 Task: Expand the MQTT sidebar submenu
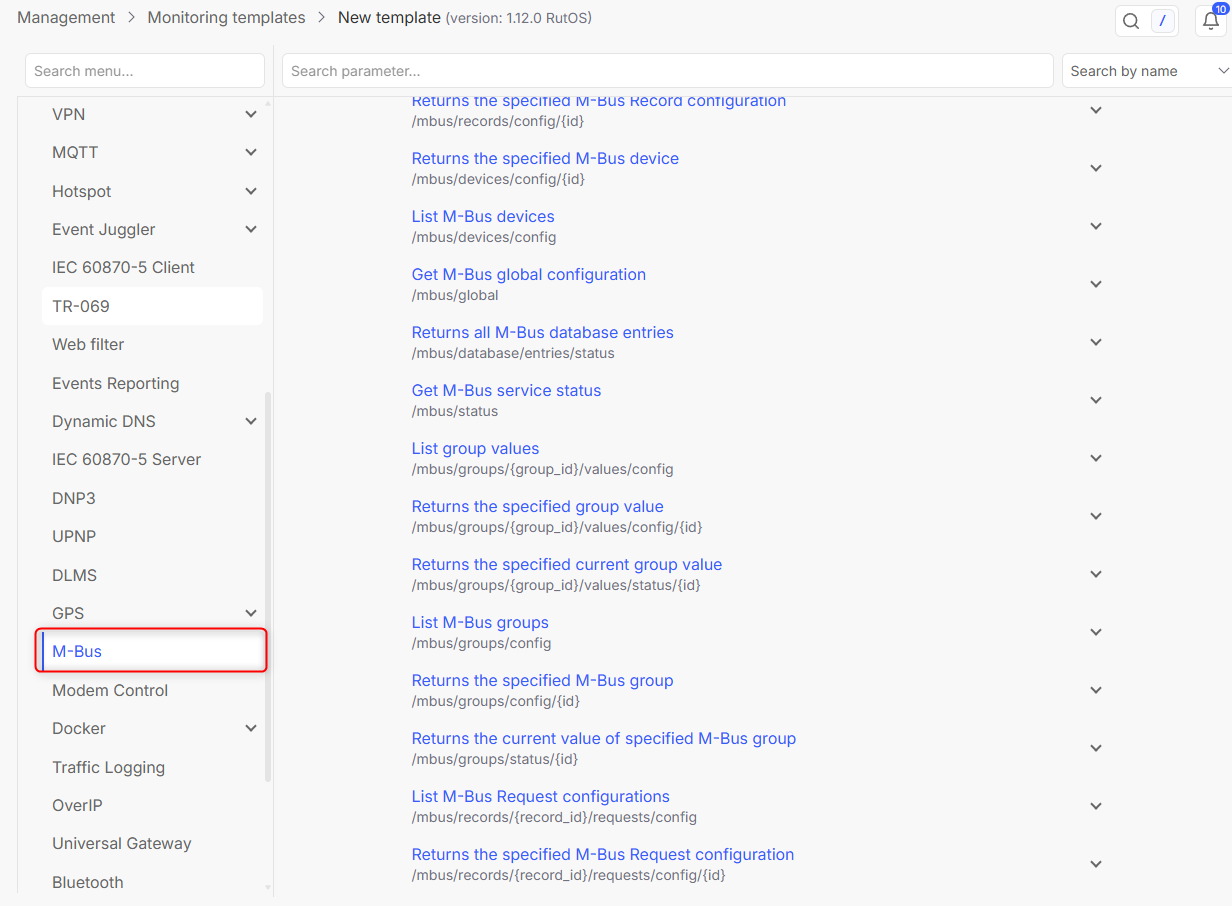[x=251, y=153]
